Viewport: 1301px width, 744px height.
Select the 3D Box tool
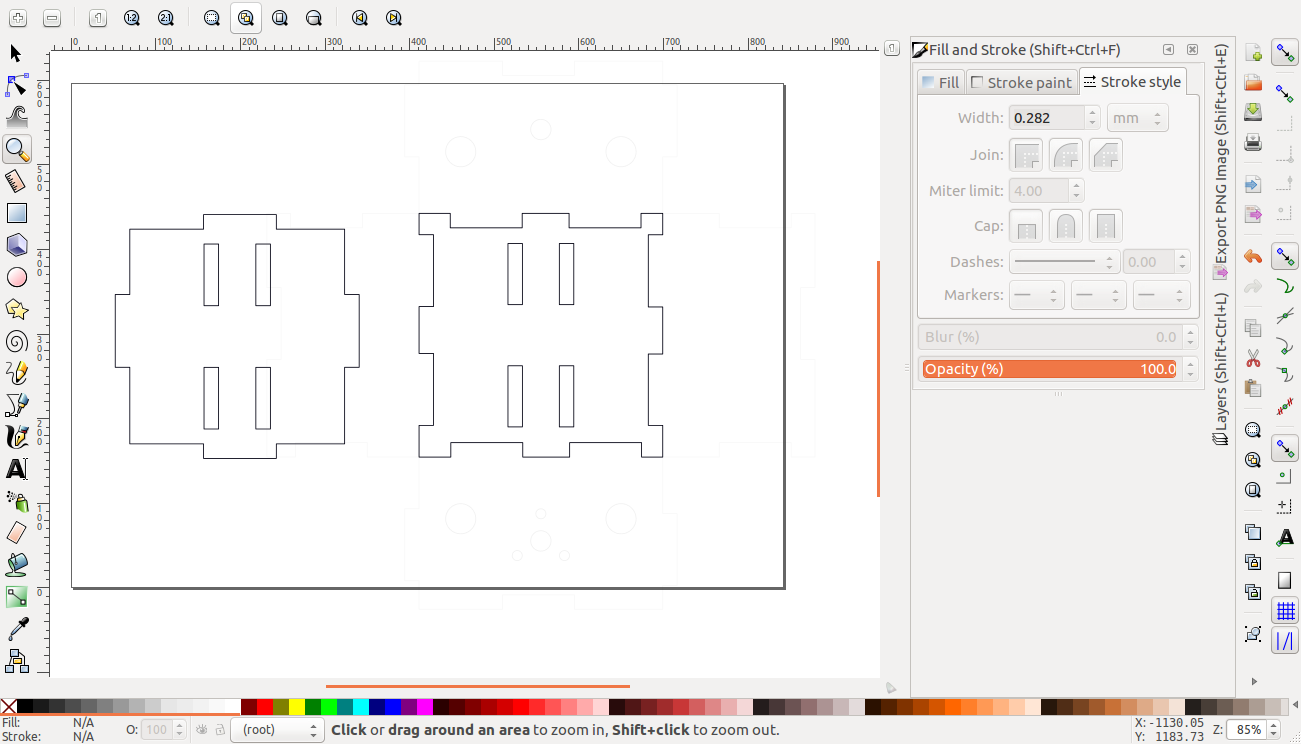[16, 245]
